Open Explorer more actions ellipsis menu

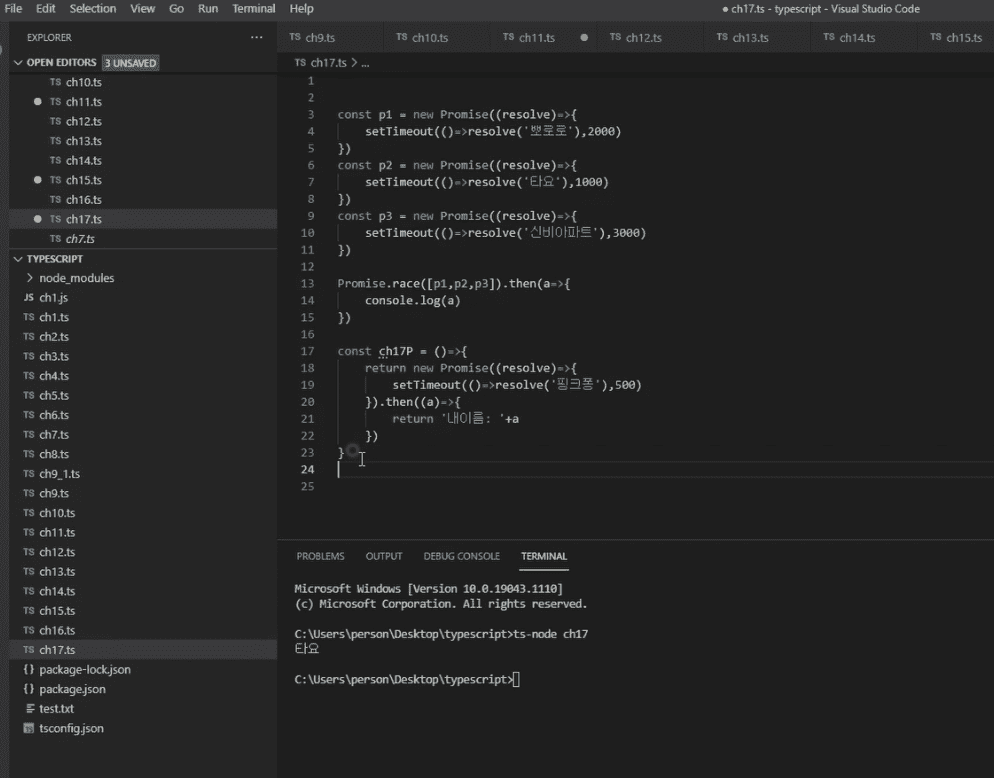(x=257, y=37)
